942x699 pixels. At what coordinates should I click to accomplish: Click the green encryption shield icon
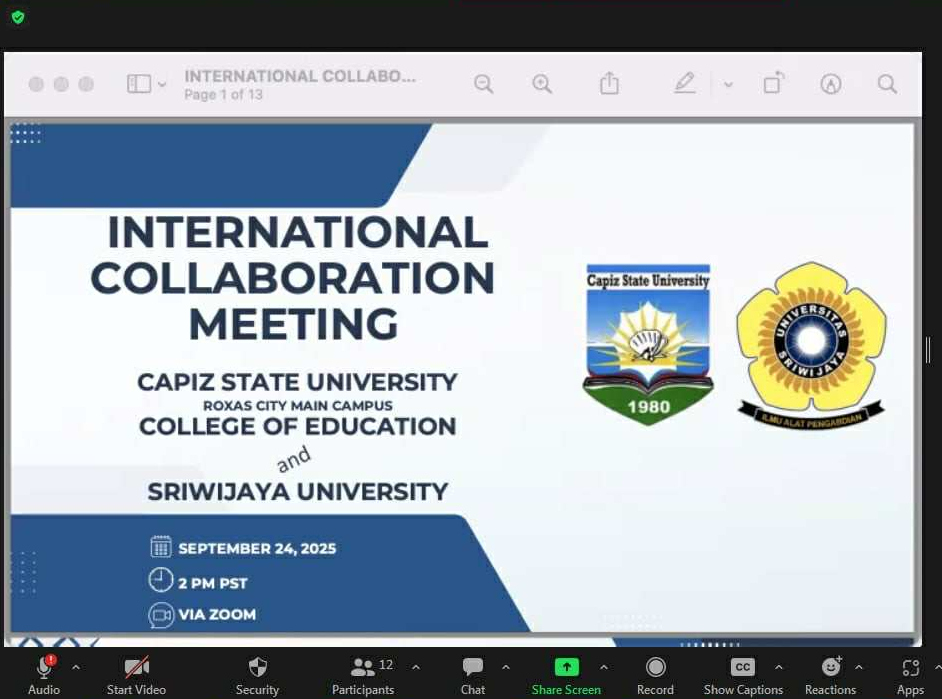[18, 17]
